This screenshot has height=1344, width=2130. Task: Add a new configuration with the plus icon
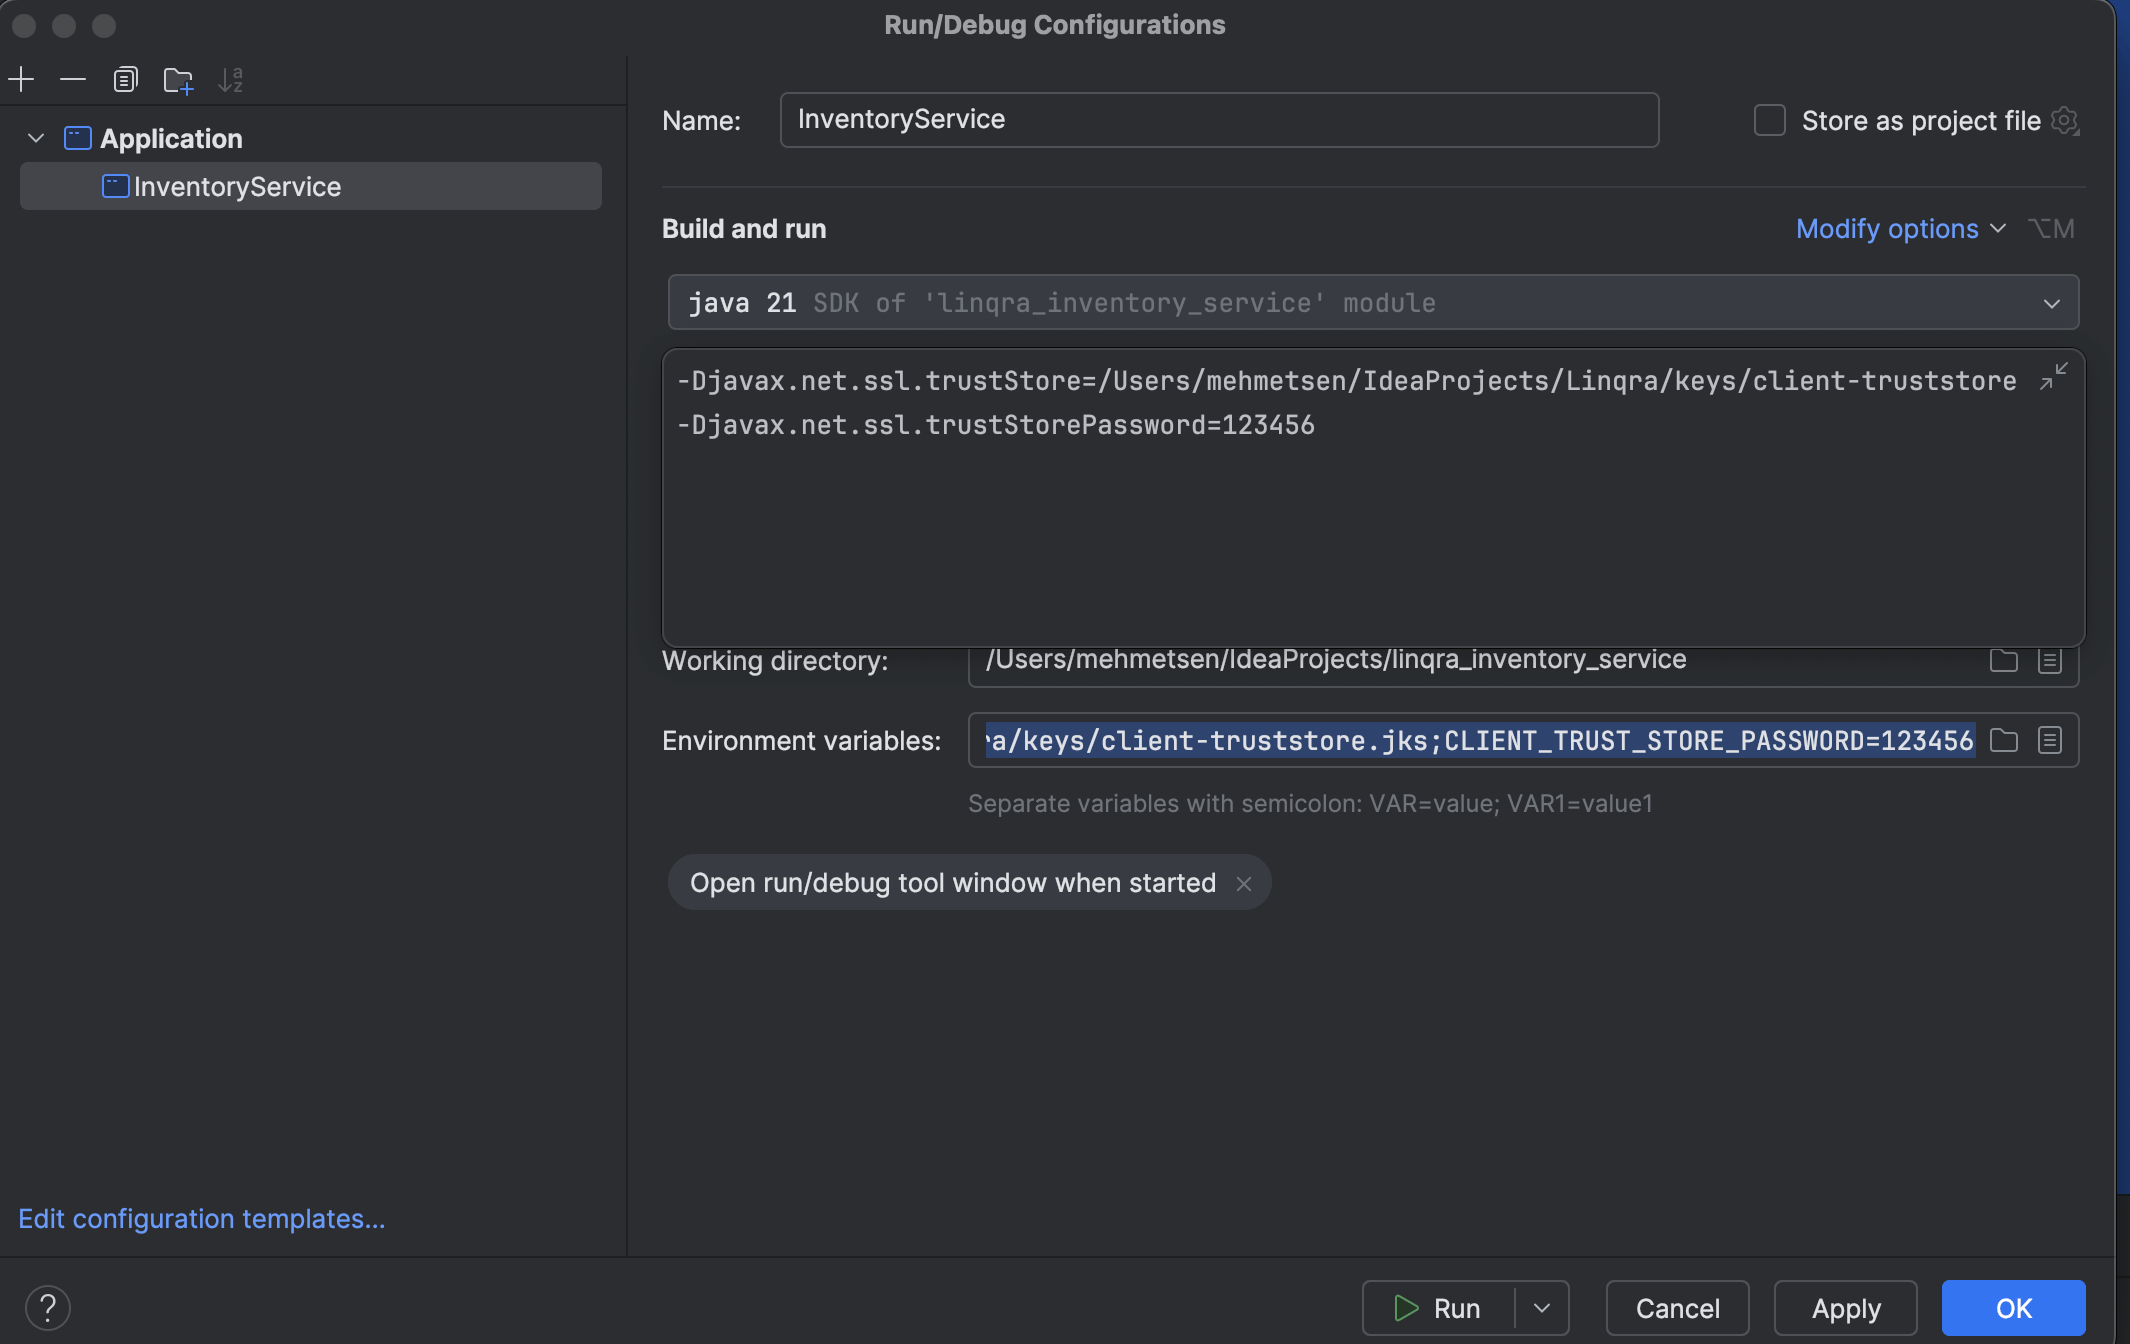tap(21, 79)
